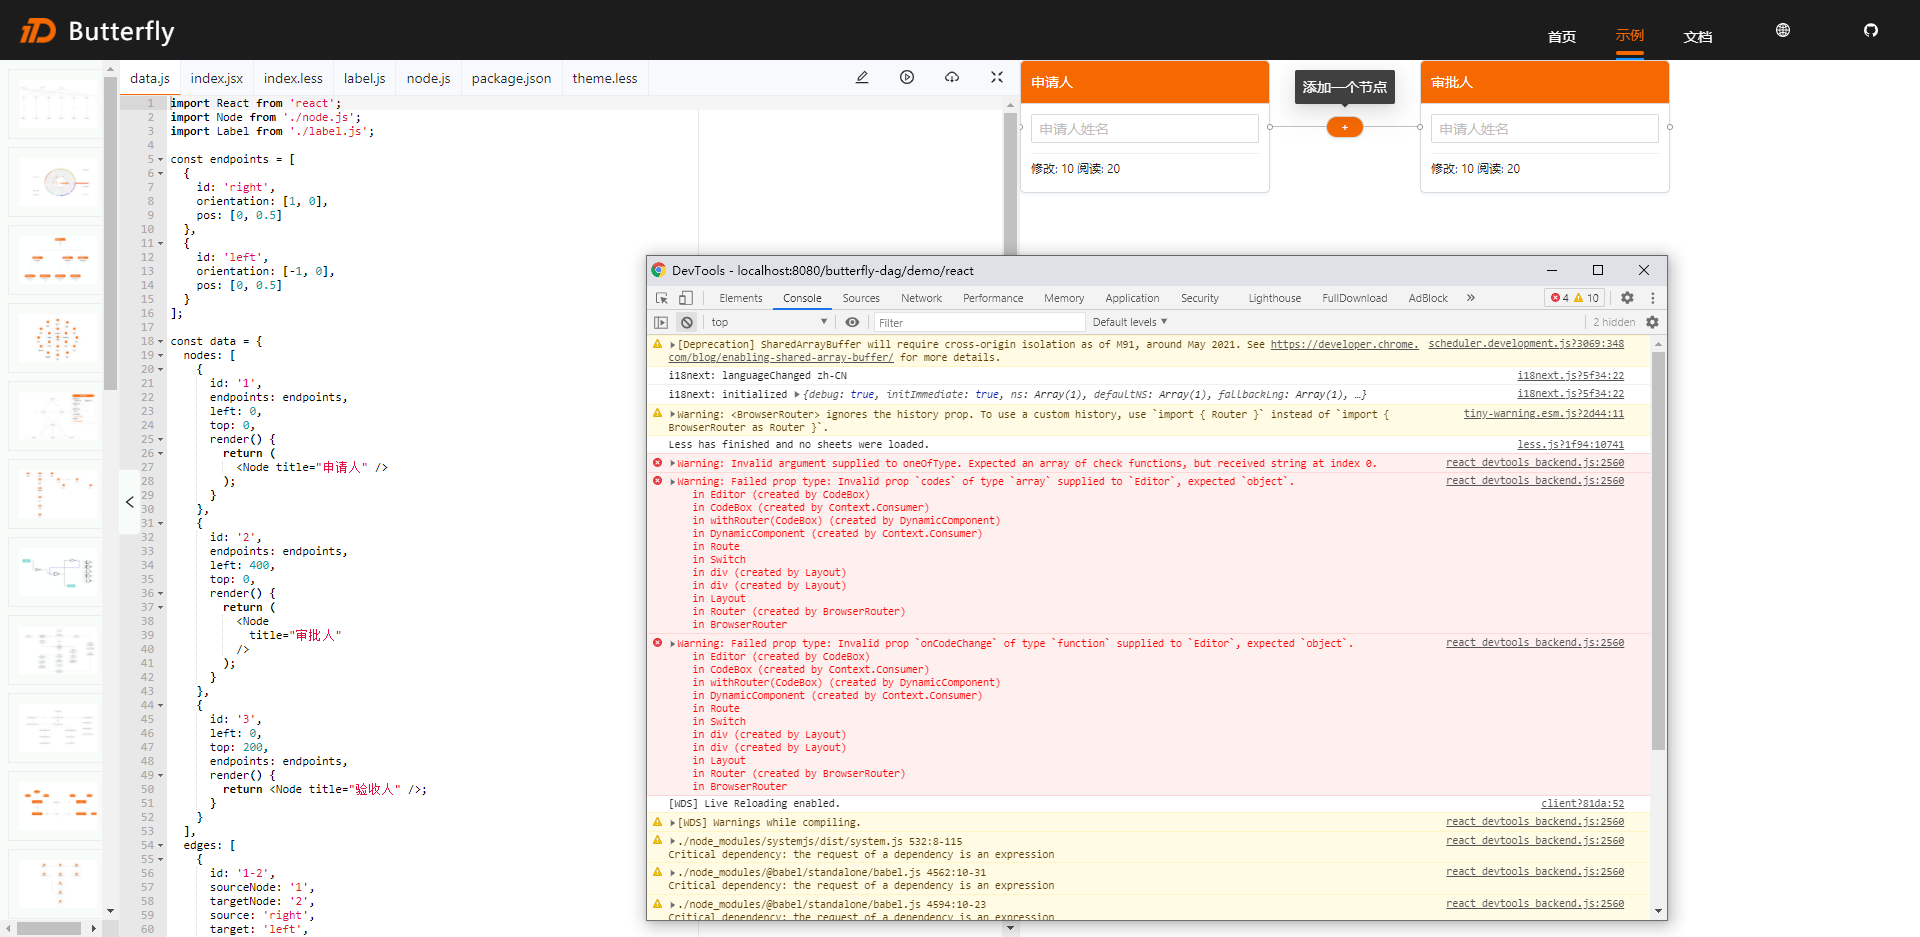Open the GitHub icon in the header
Screen dimensions: 1920x937
tap(1871, 30)
